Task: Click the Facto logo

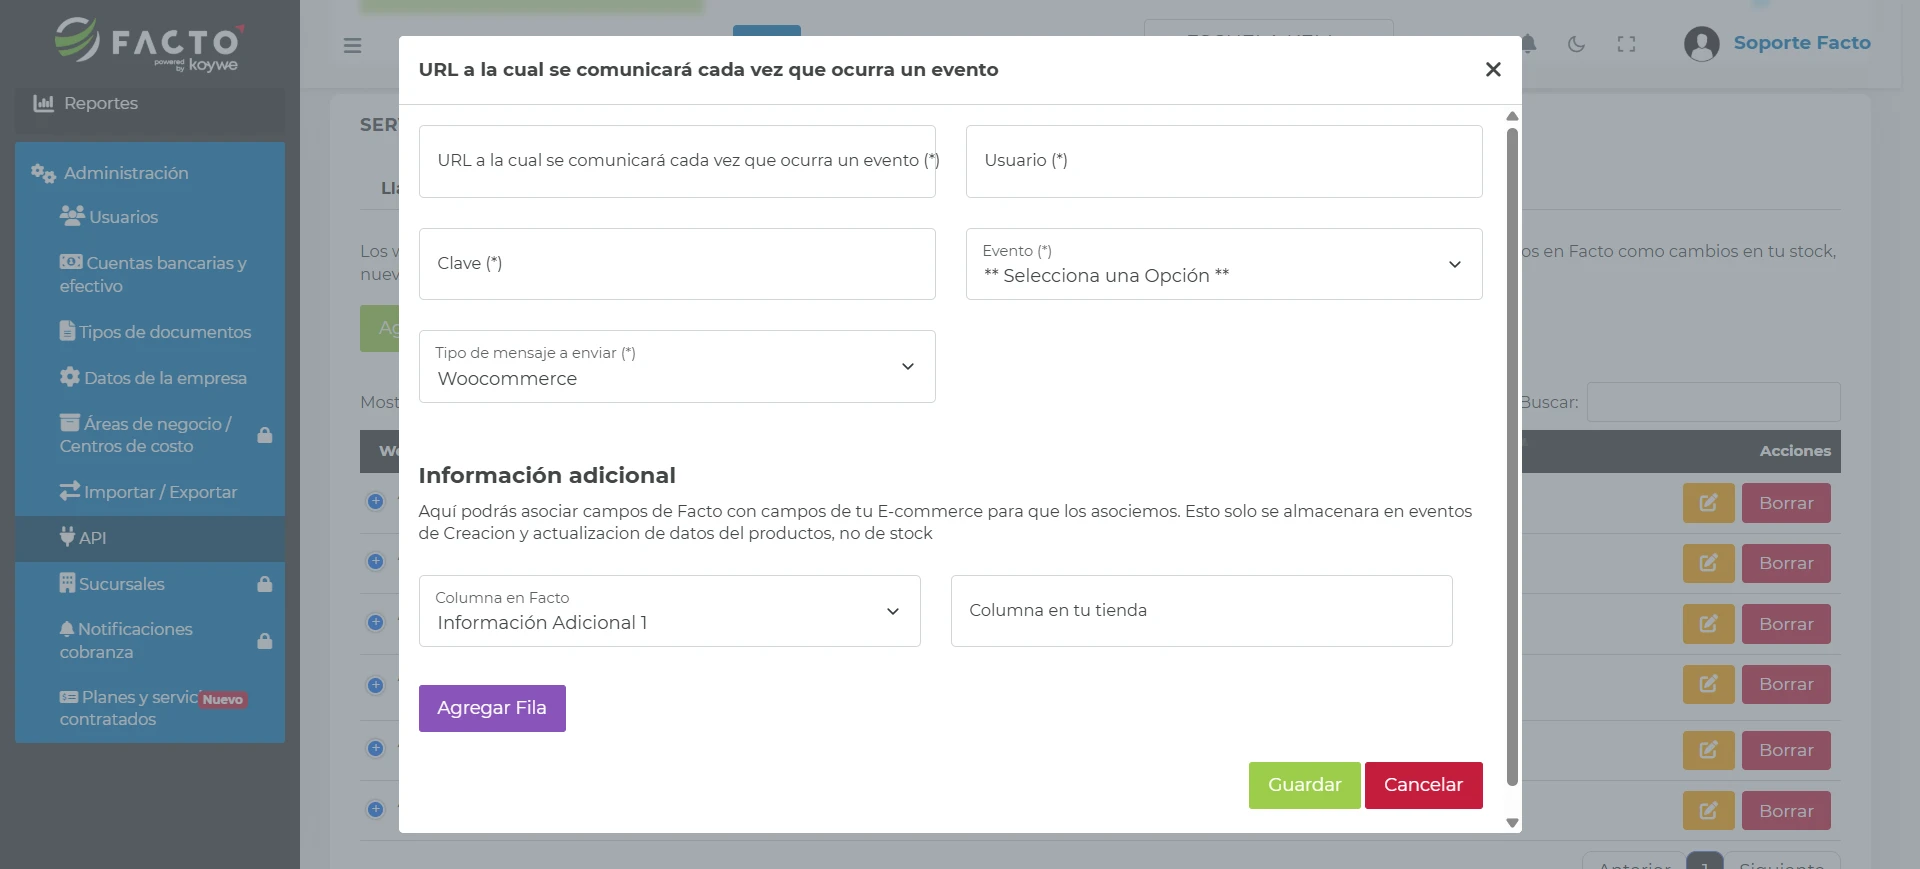Action: point(149,44)
